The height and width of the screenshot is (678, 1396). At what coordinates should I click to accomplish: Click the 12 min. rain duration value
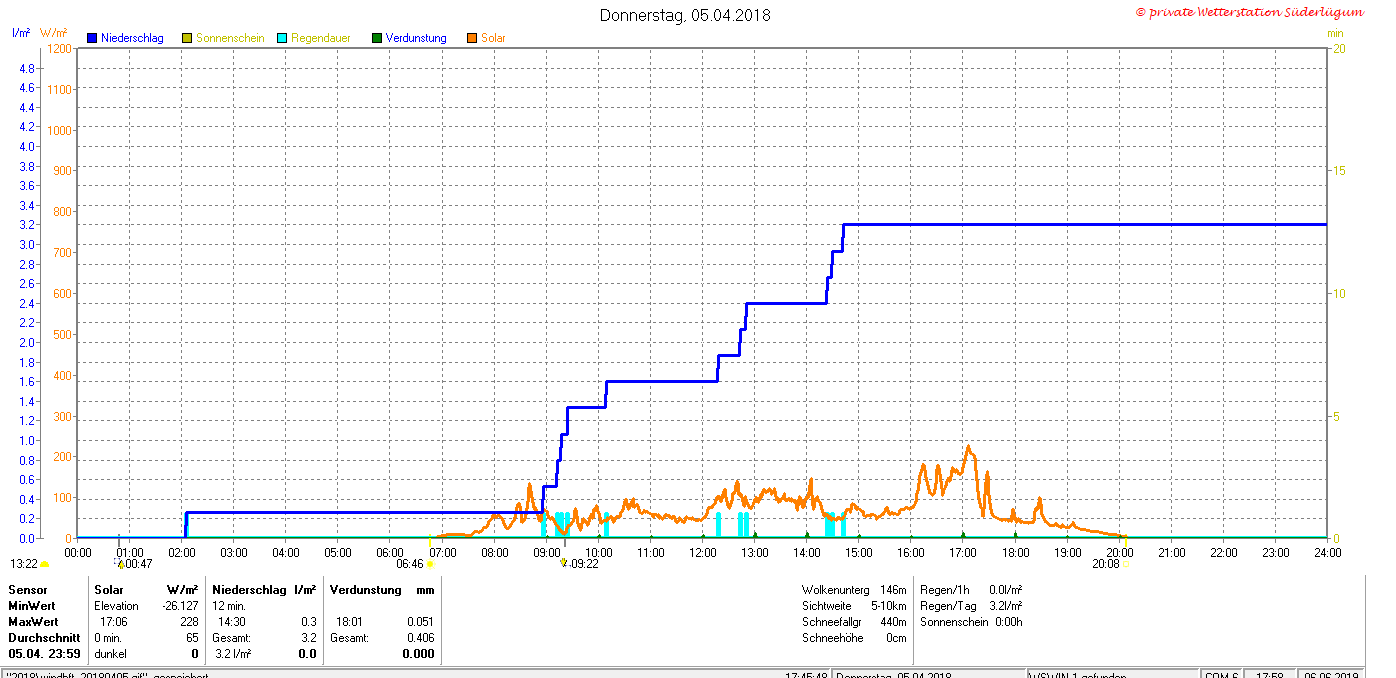pyautogui.click(x=229, y=606)
